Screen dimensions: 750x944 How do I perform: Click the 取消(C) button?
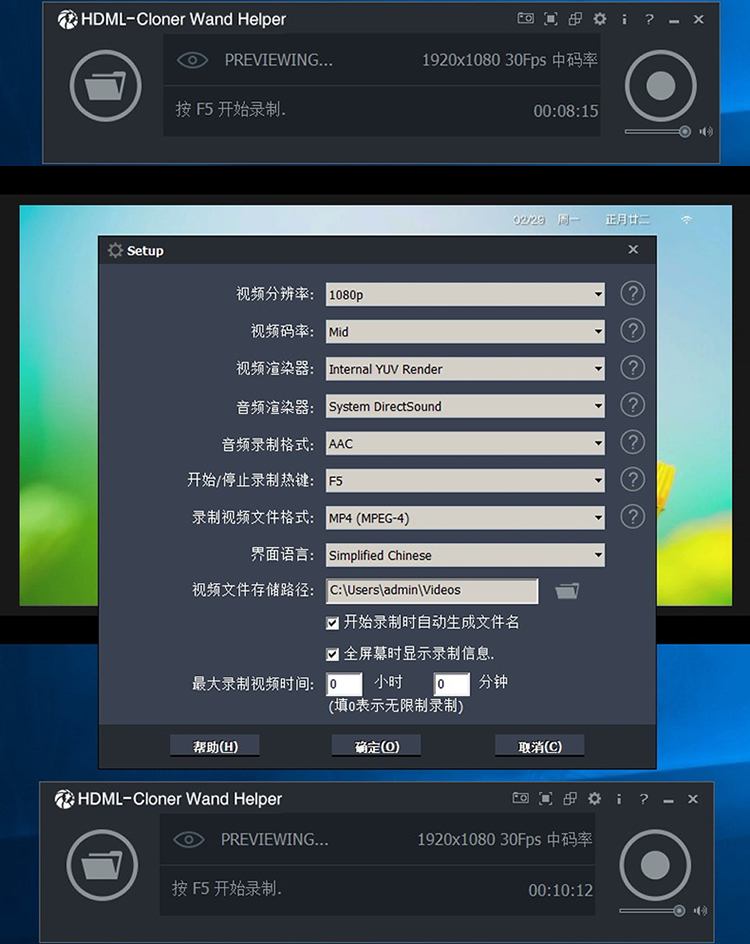539,747
